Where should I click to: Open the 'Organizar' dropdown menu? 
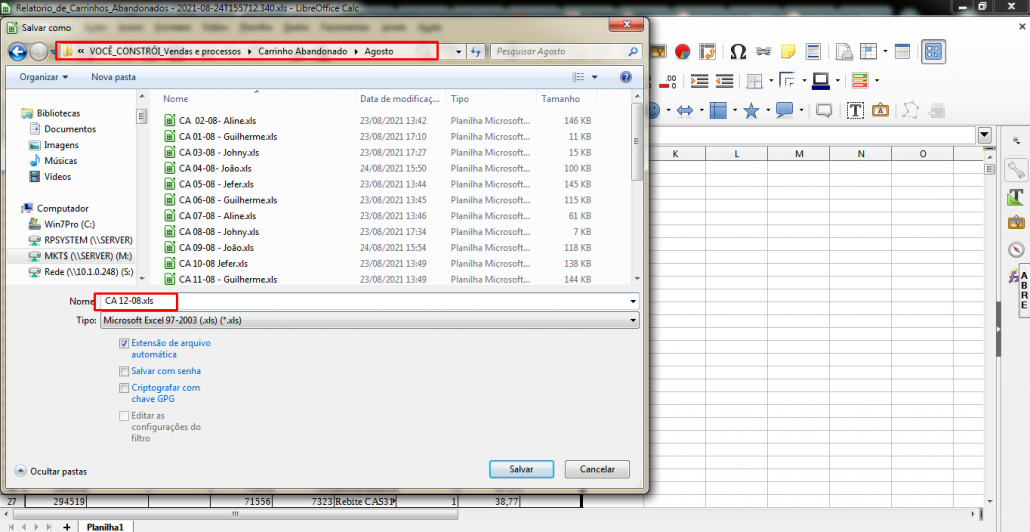point(44,76)
